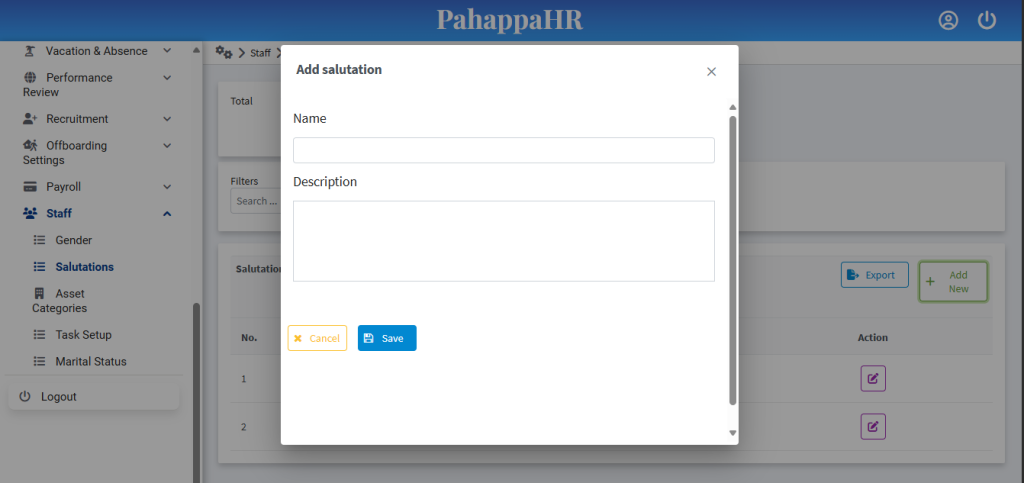Select Marital Status in sidebar
Viewport: 1024px width, 483px height.
coord(90,362)
